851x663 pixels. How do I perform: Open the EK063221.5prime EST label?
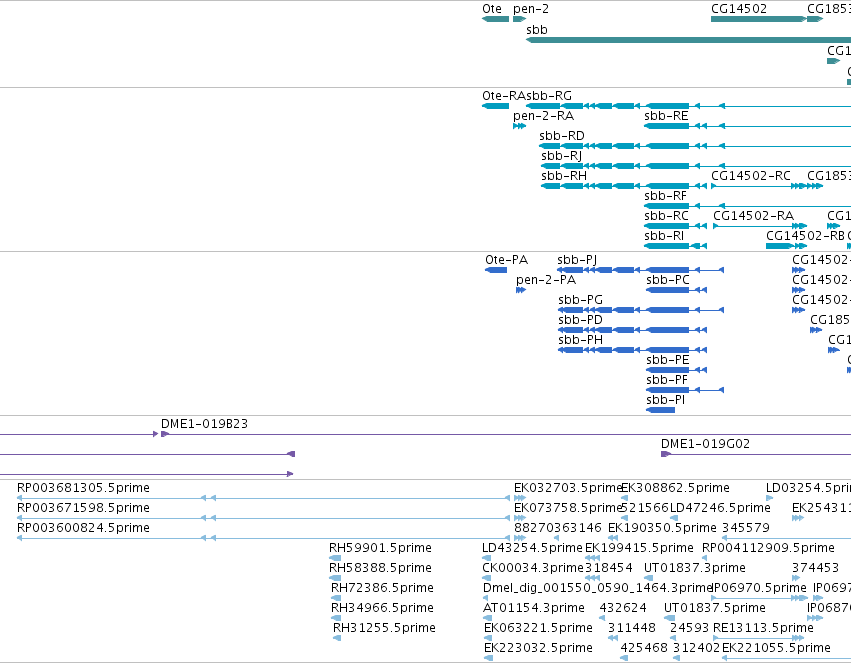[x=538, y=628]
